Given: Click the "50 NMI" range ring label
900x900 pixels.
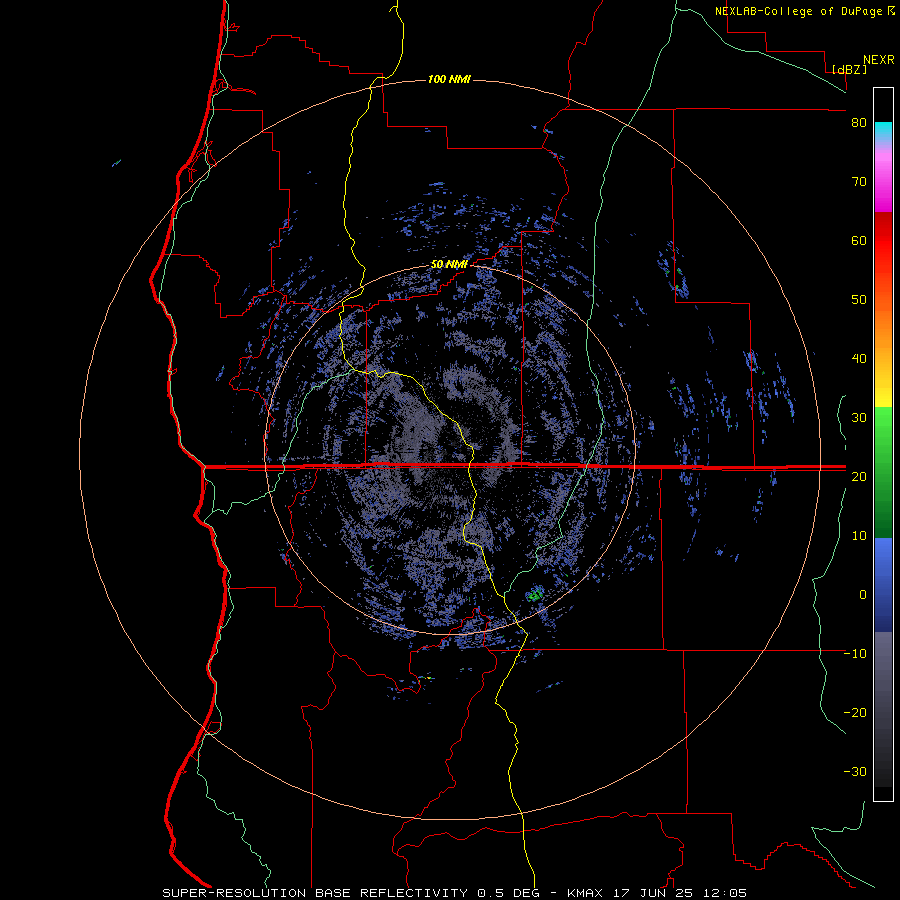Looking at the screenshot, I should (x=449, y=265).
